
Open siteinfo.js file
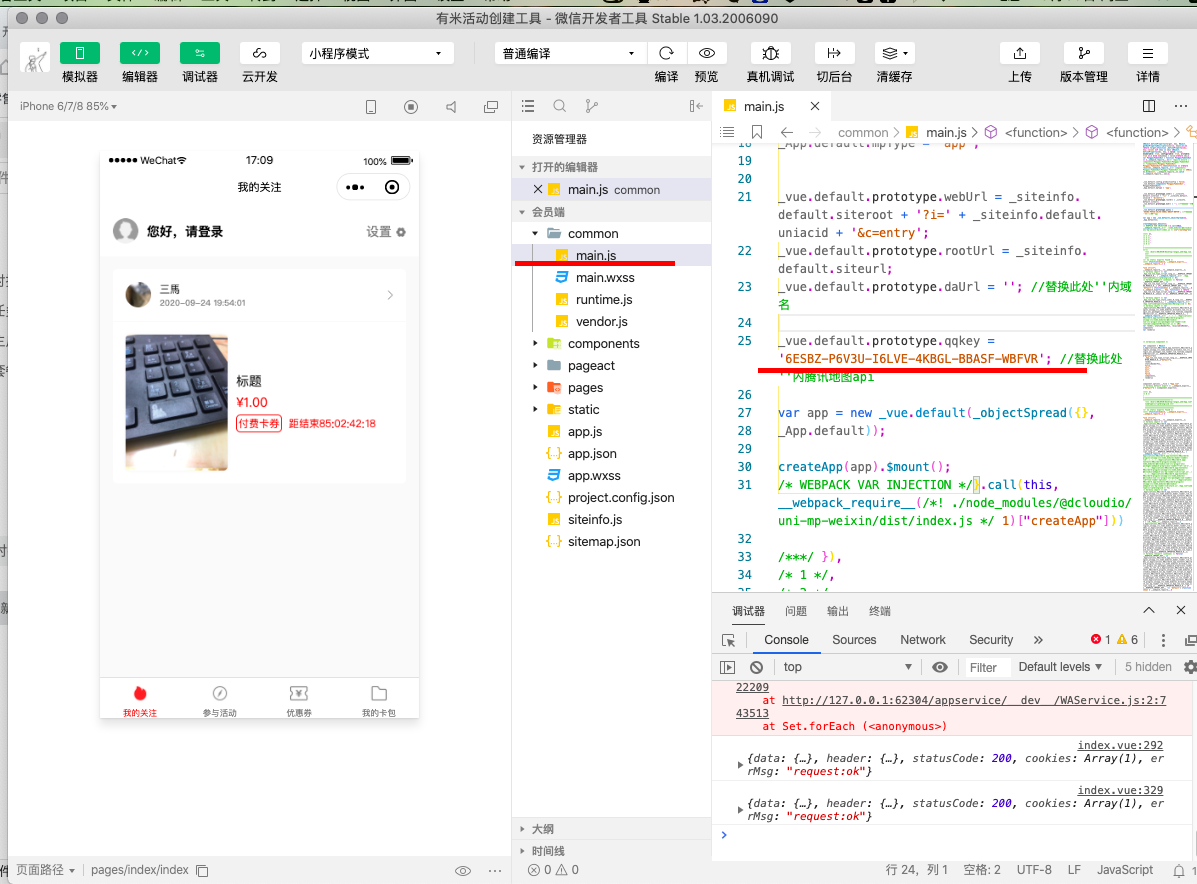pos(595,520)
